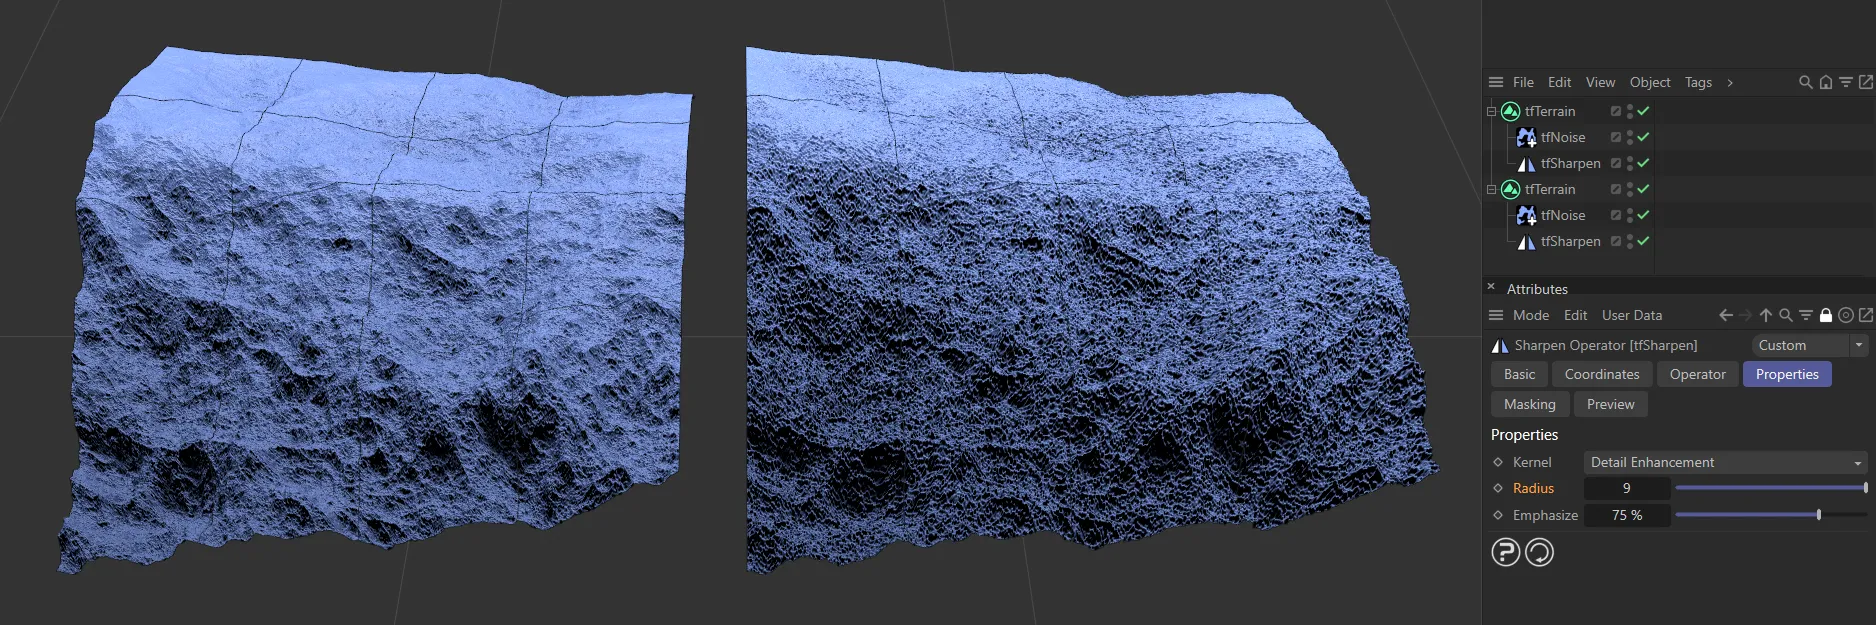Click the second tfNoise operator icon
Viewport: 1876px width, 625px height.
pos(1526,215)
